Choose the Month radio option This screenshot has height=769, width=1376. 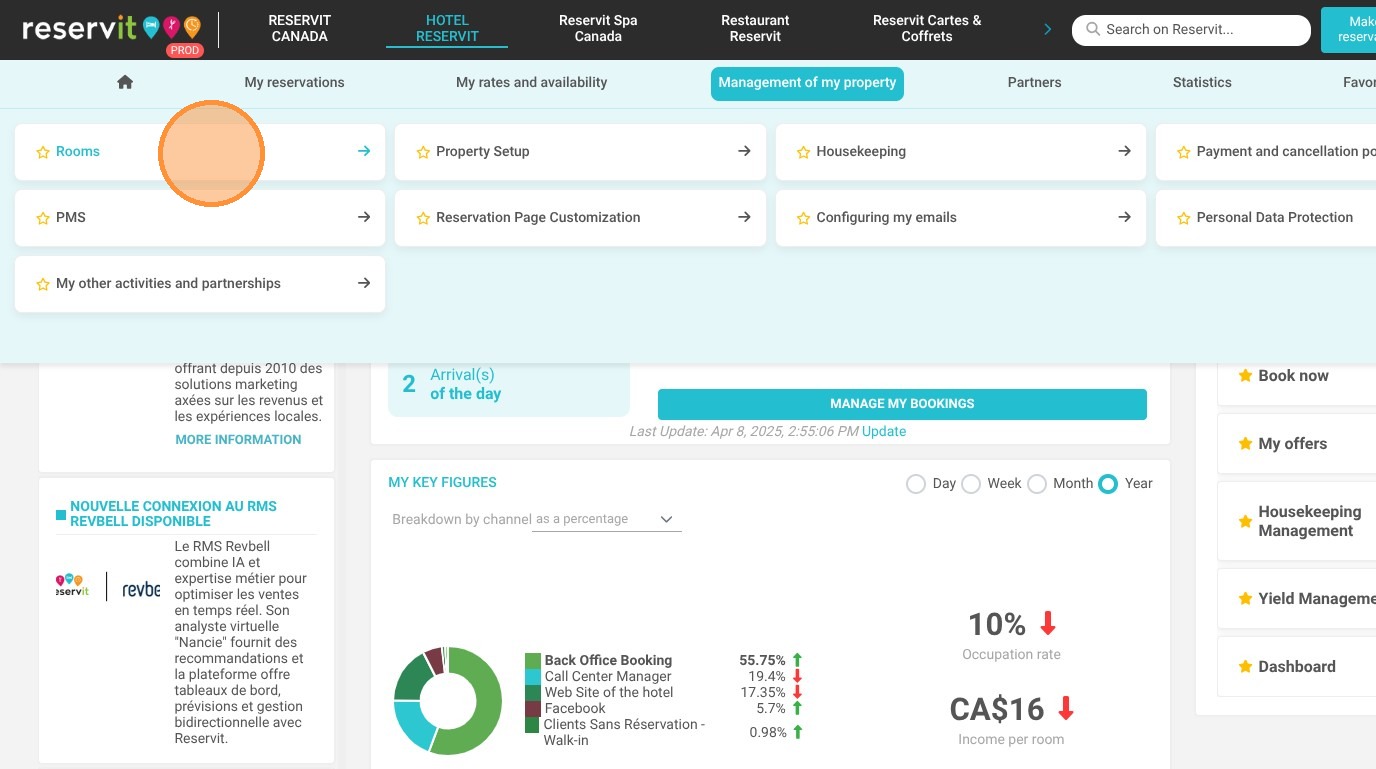coord(1037,484)
